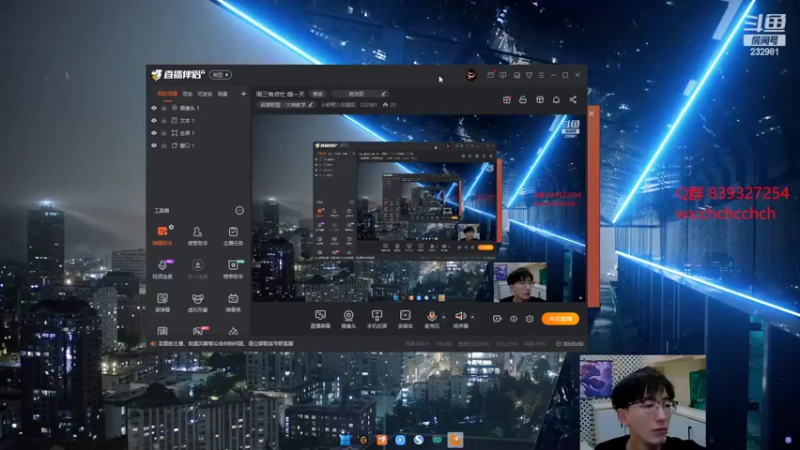Open the 读弹幕 read-danmaku tool
The width and height of the screenshot is (800, 450).
pyautogui.click(x=162, y=302)
